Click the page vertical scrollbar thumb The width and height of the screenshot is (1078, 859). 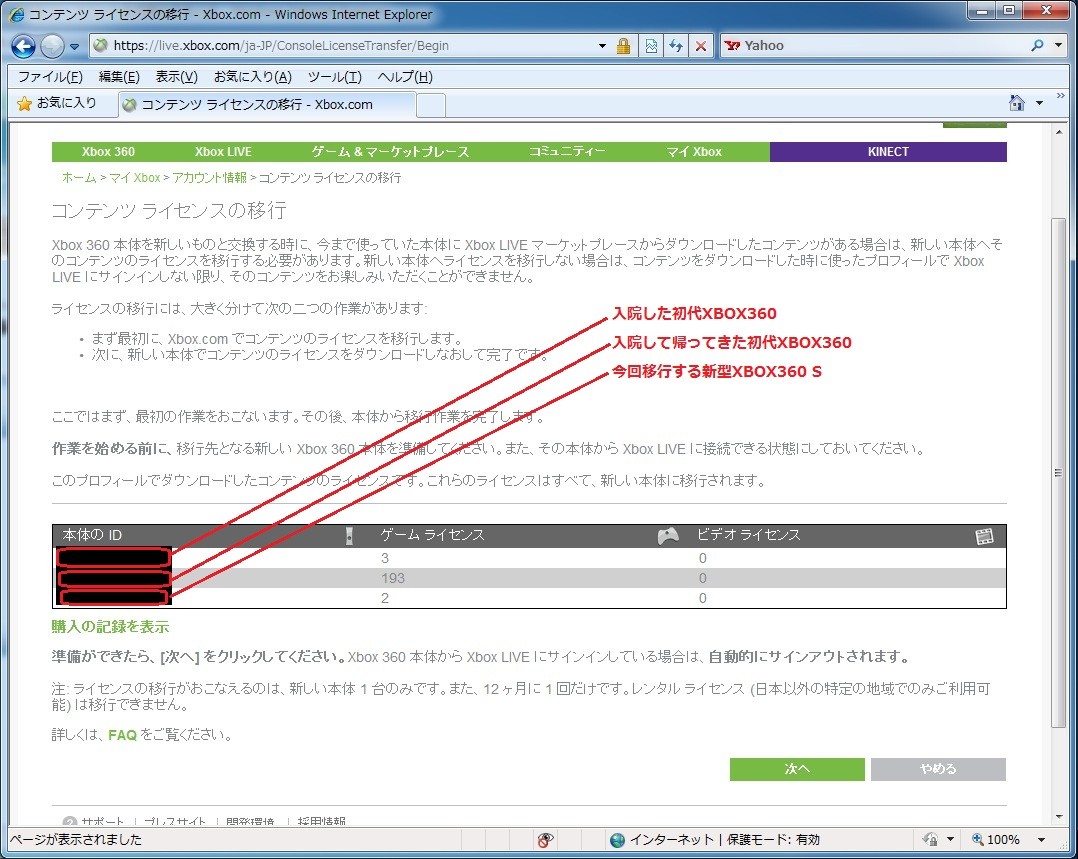tap(1058, 472)
